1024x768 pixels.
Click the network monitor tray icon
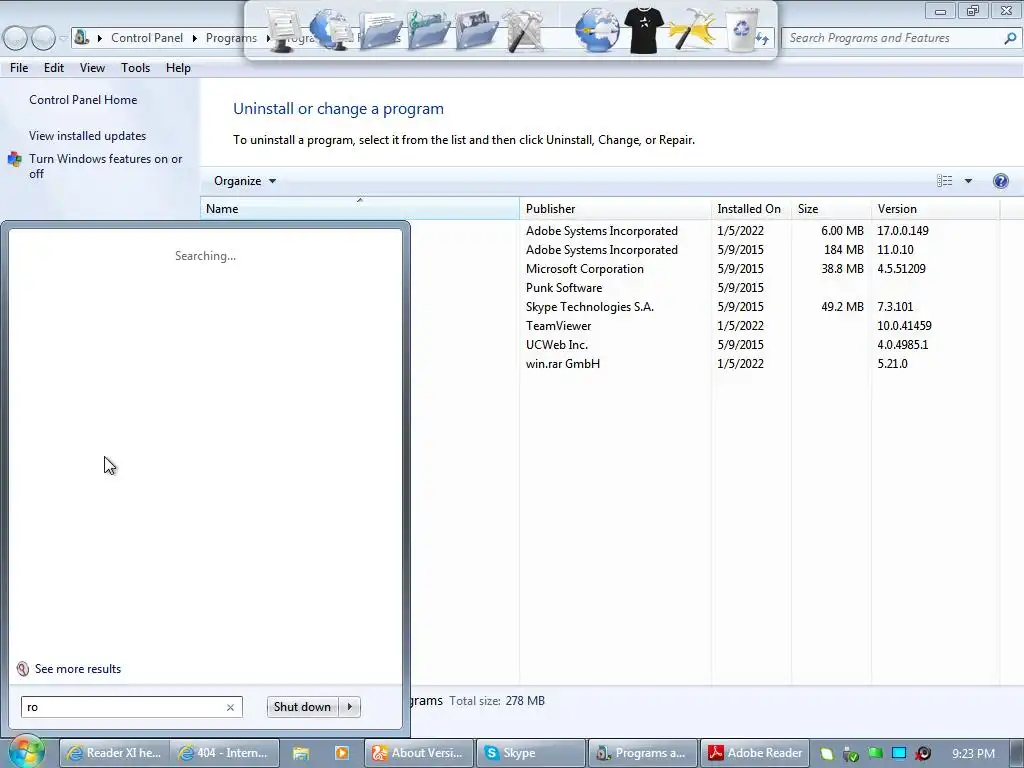(899, 753)
